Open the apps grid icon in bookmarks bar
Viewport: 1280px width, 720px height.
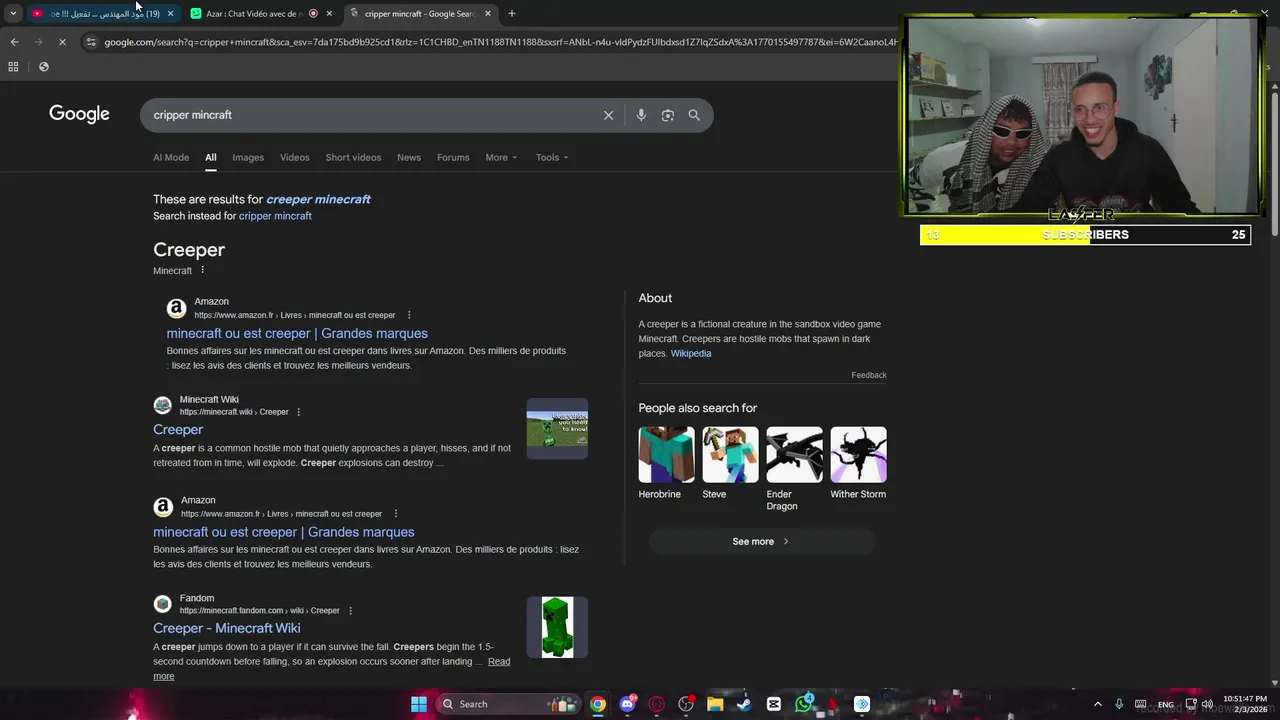pos(13,67)
